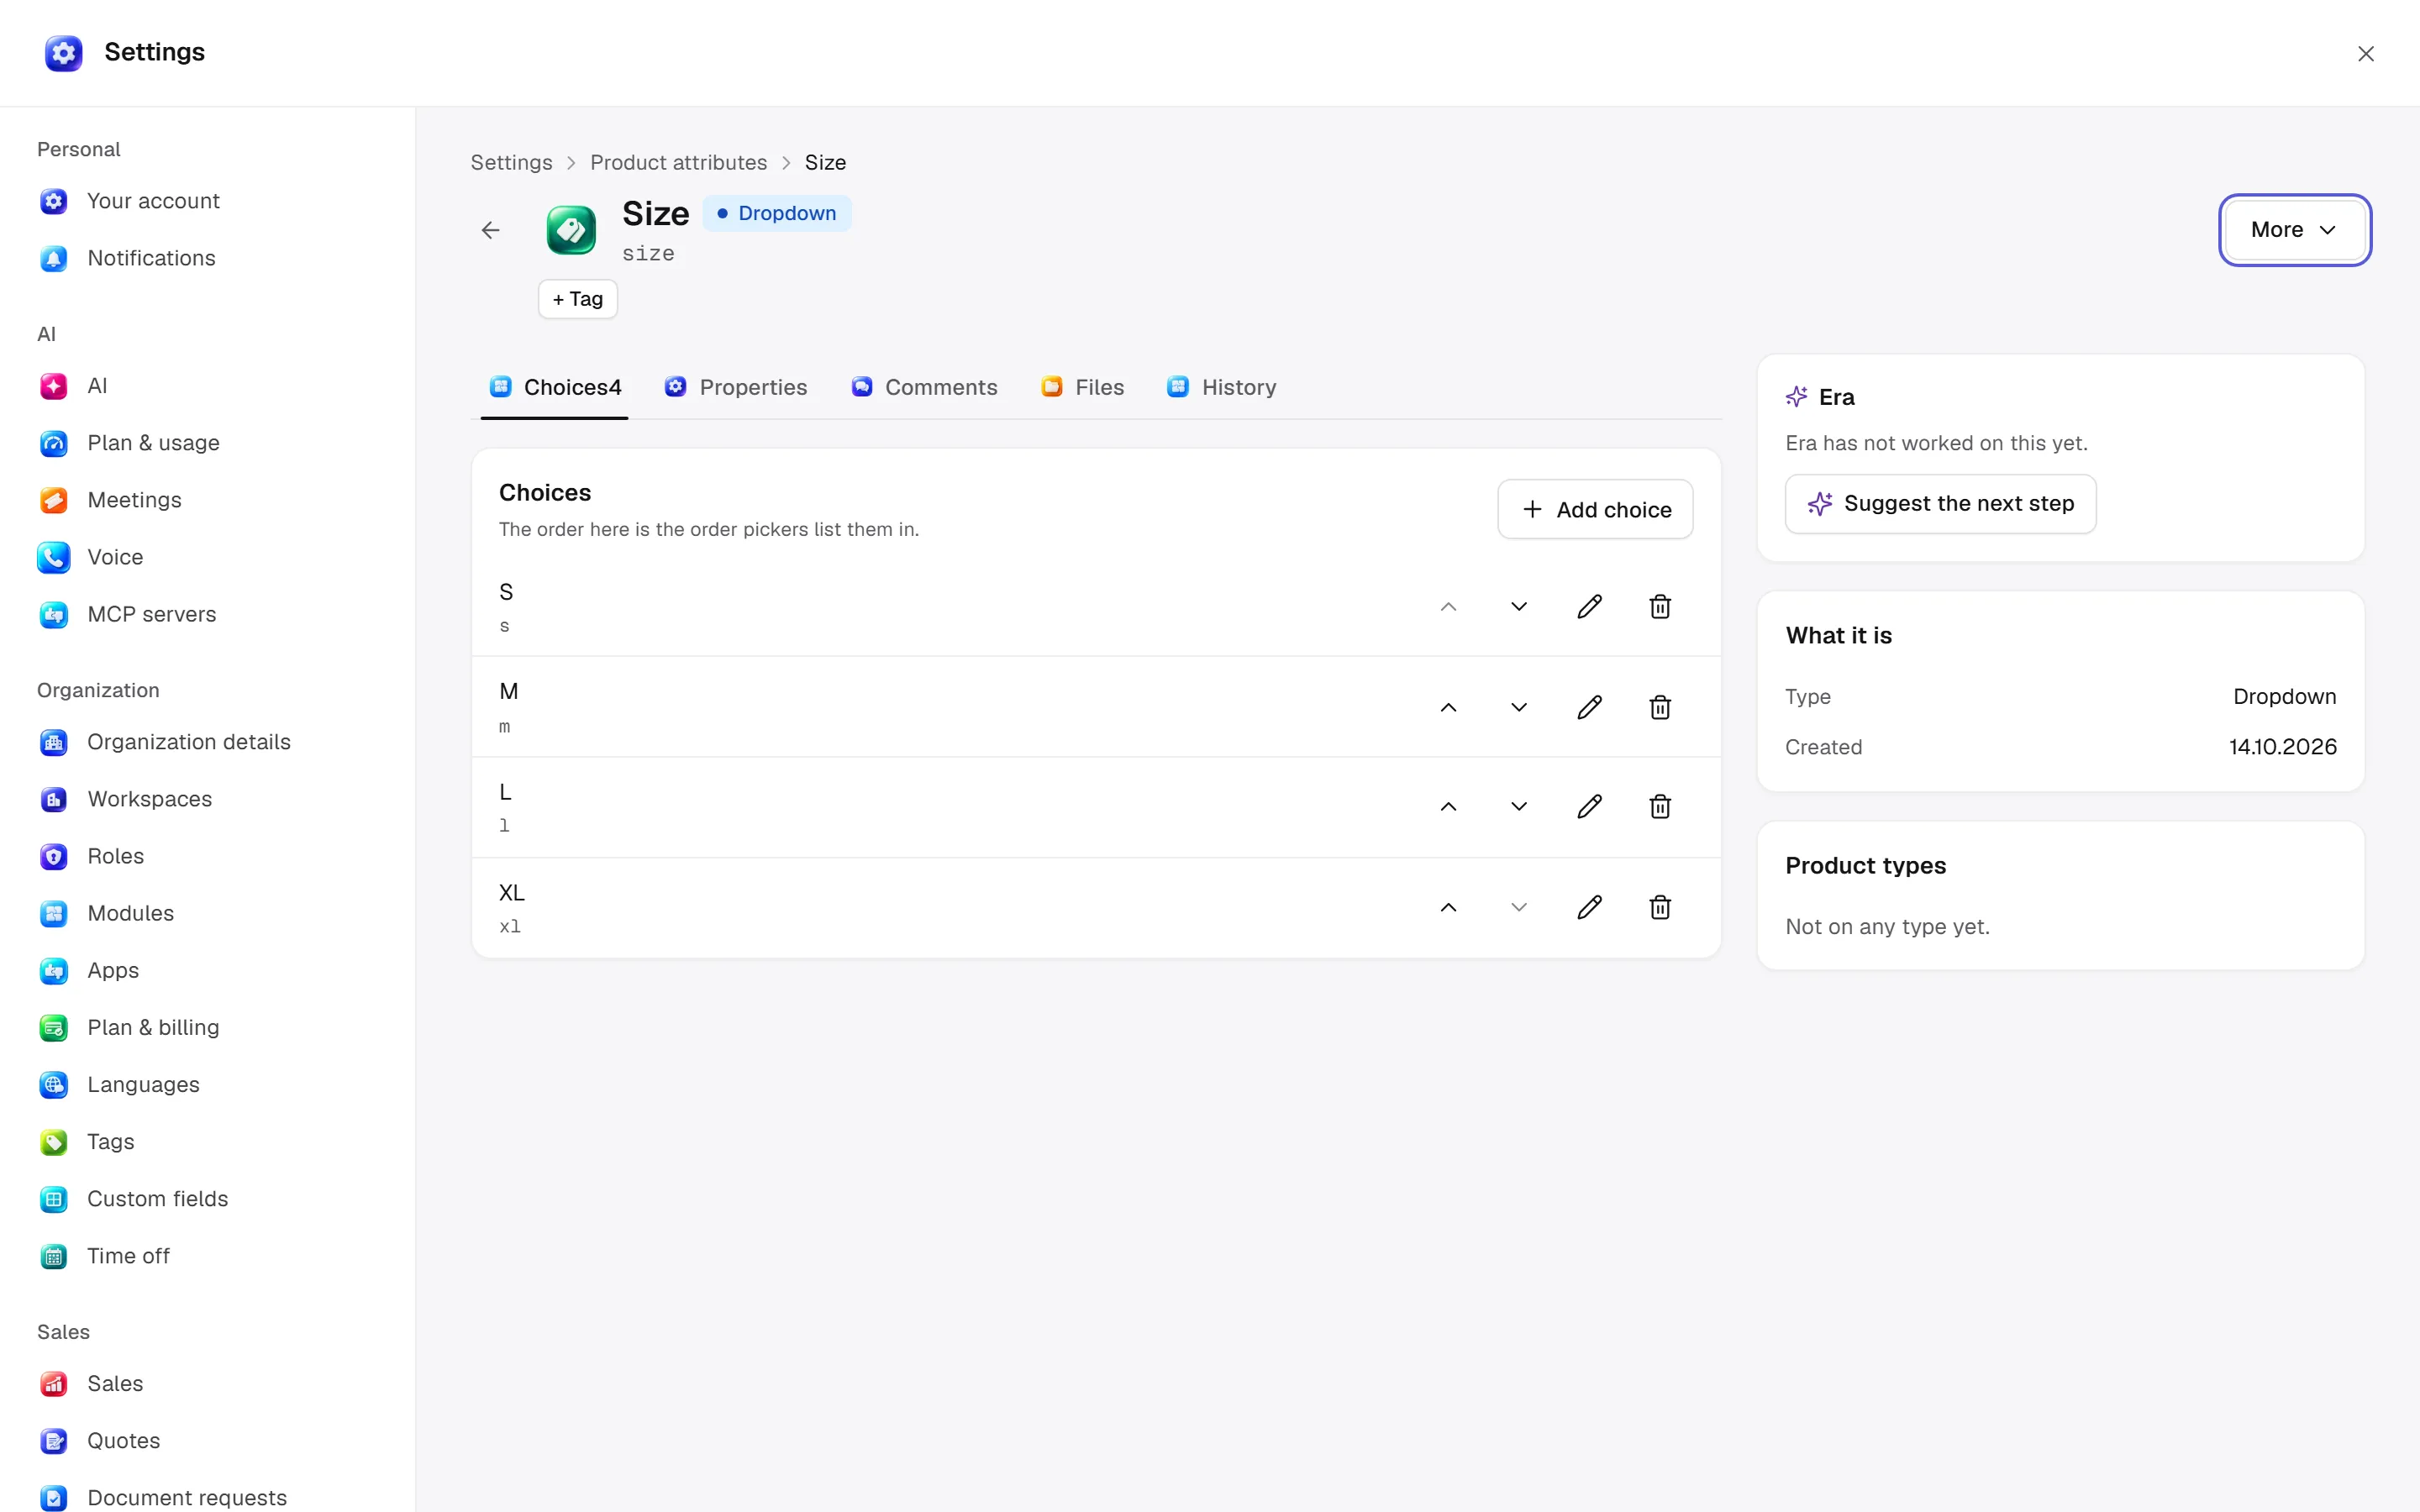This screenshot has height=1512, width=2420.
Task: Open the Files tab
Action: (x=1082, y=387)
